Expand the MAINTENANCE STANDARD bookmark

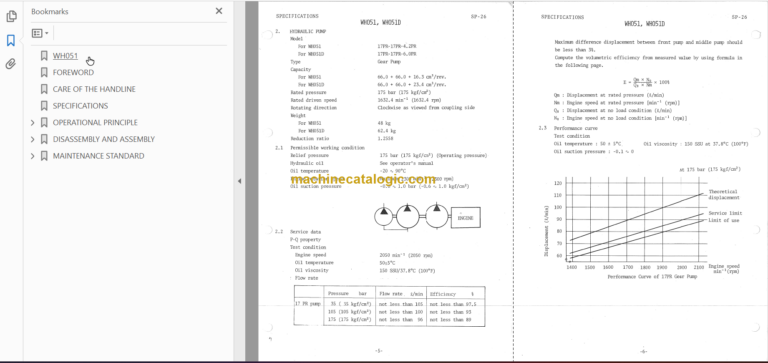point(33,156)
